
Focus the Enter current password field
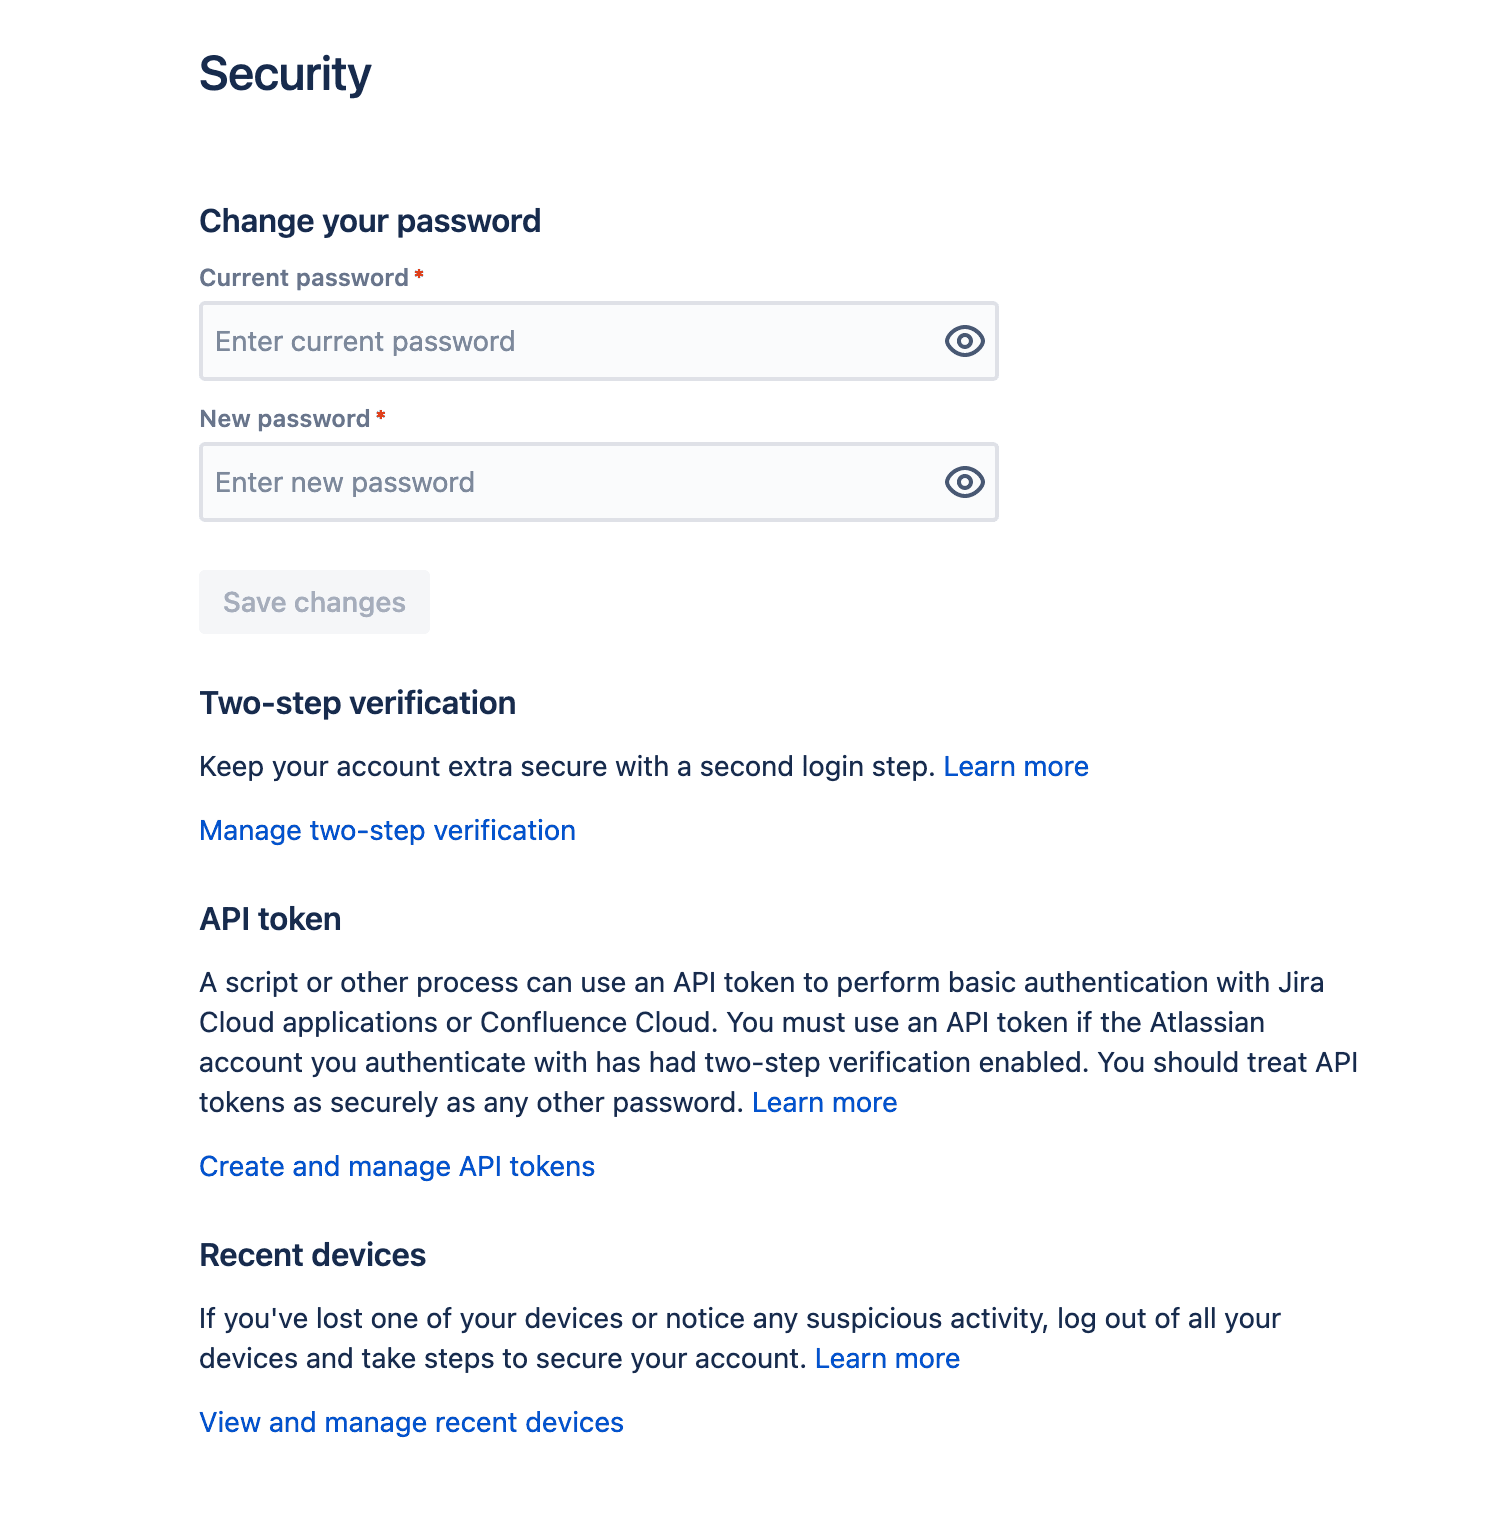click(599, 341)
